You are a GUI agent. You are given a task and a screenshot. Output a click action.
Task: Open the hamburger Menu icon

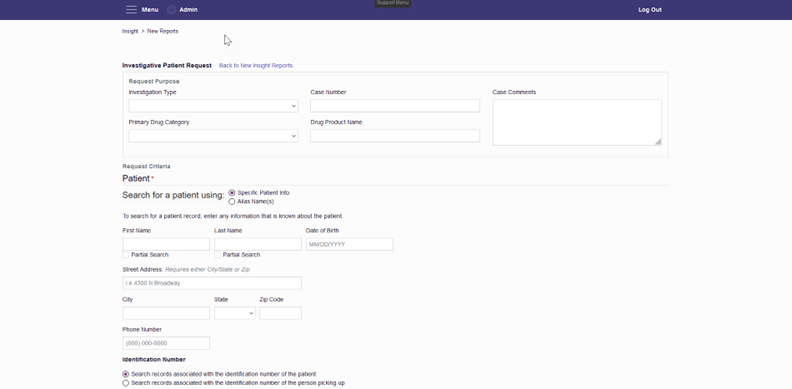click(131, 10)
